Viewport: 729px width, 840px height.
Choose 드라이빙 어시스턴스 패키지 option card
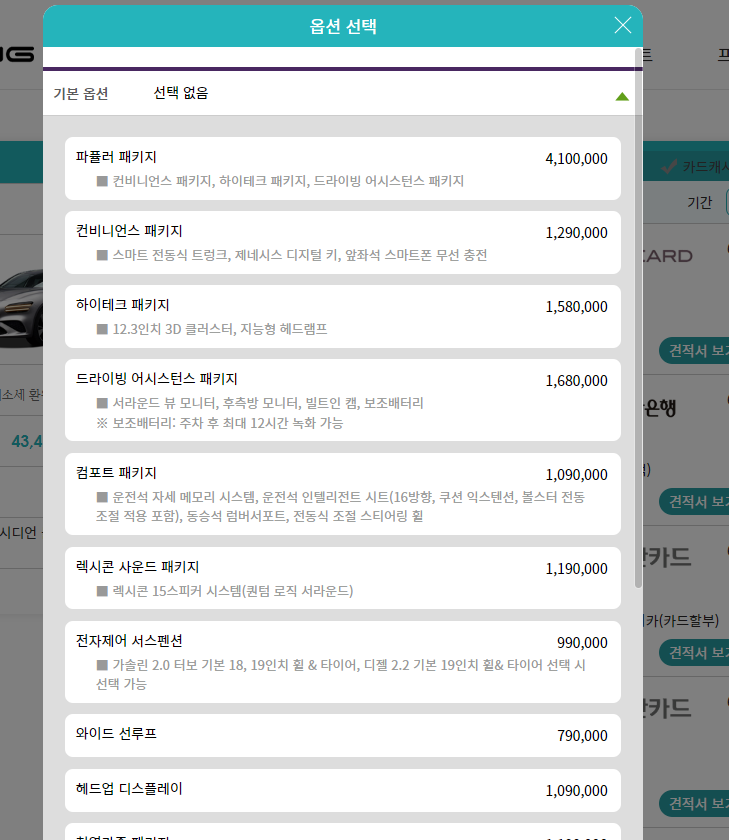[343, 400]
